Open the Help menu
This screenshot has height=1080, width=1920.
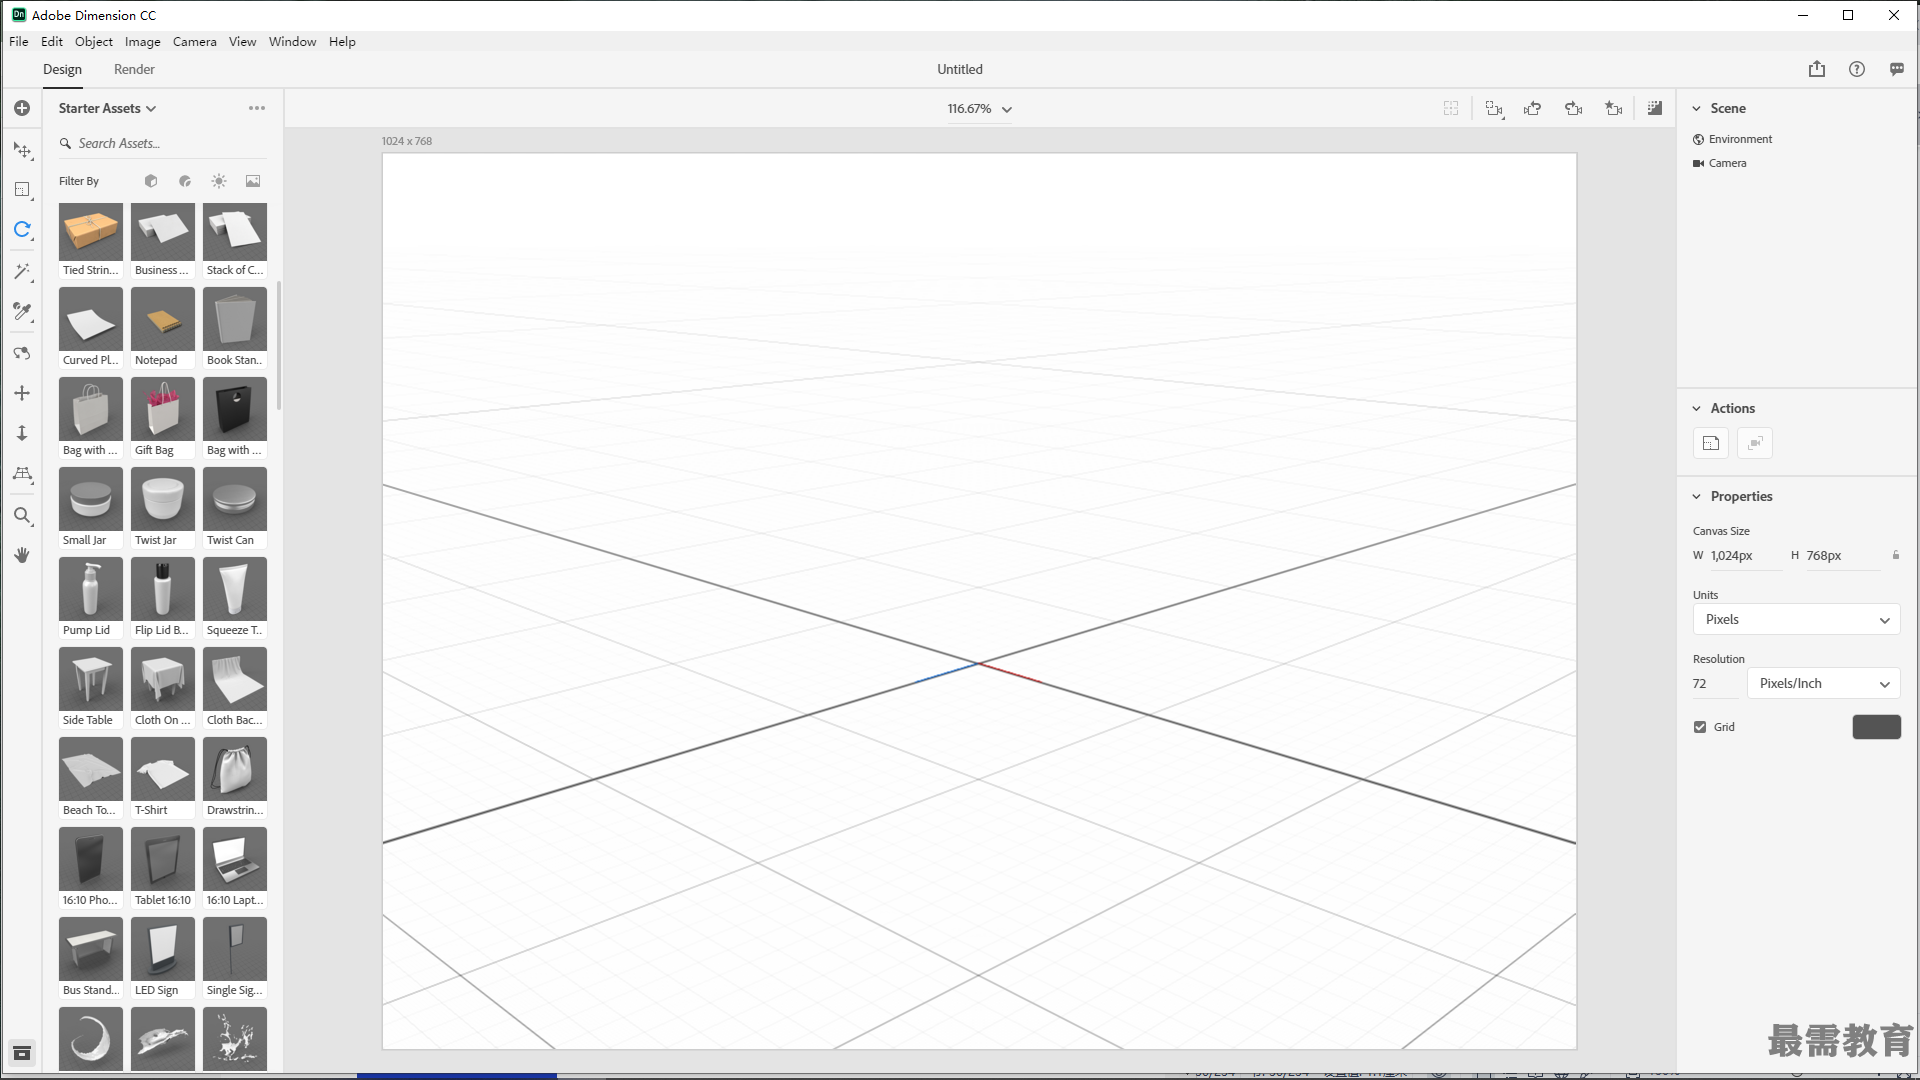pyautogui.click(x=342, y=41)
